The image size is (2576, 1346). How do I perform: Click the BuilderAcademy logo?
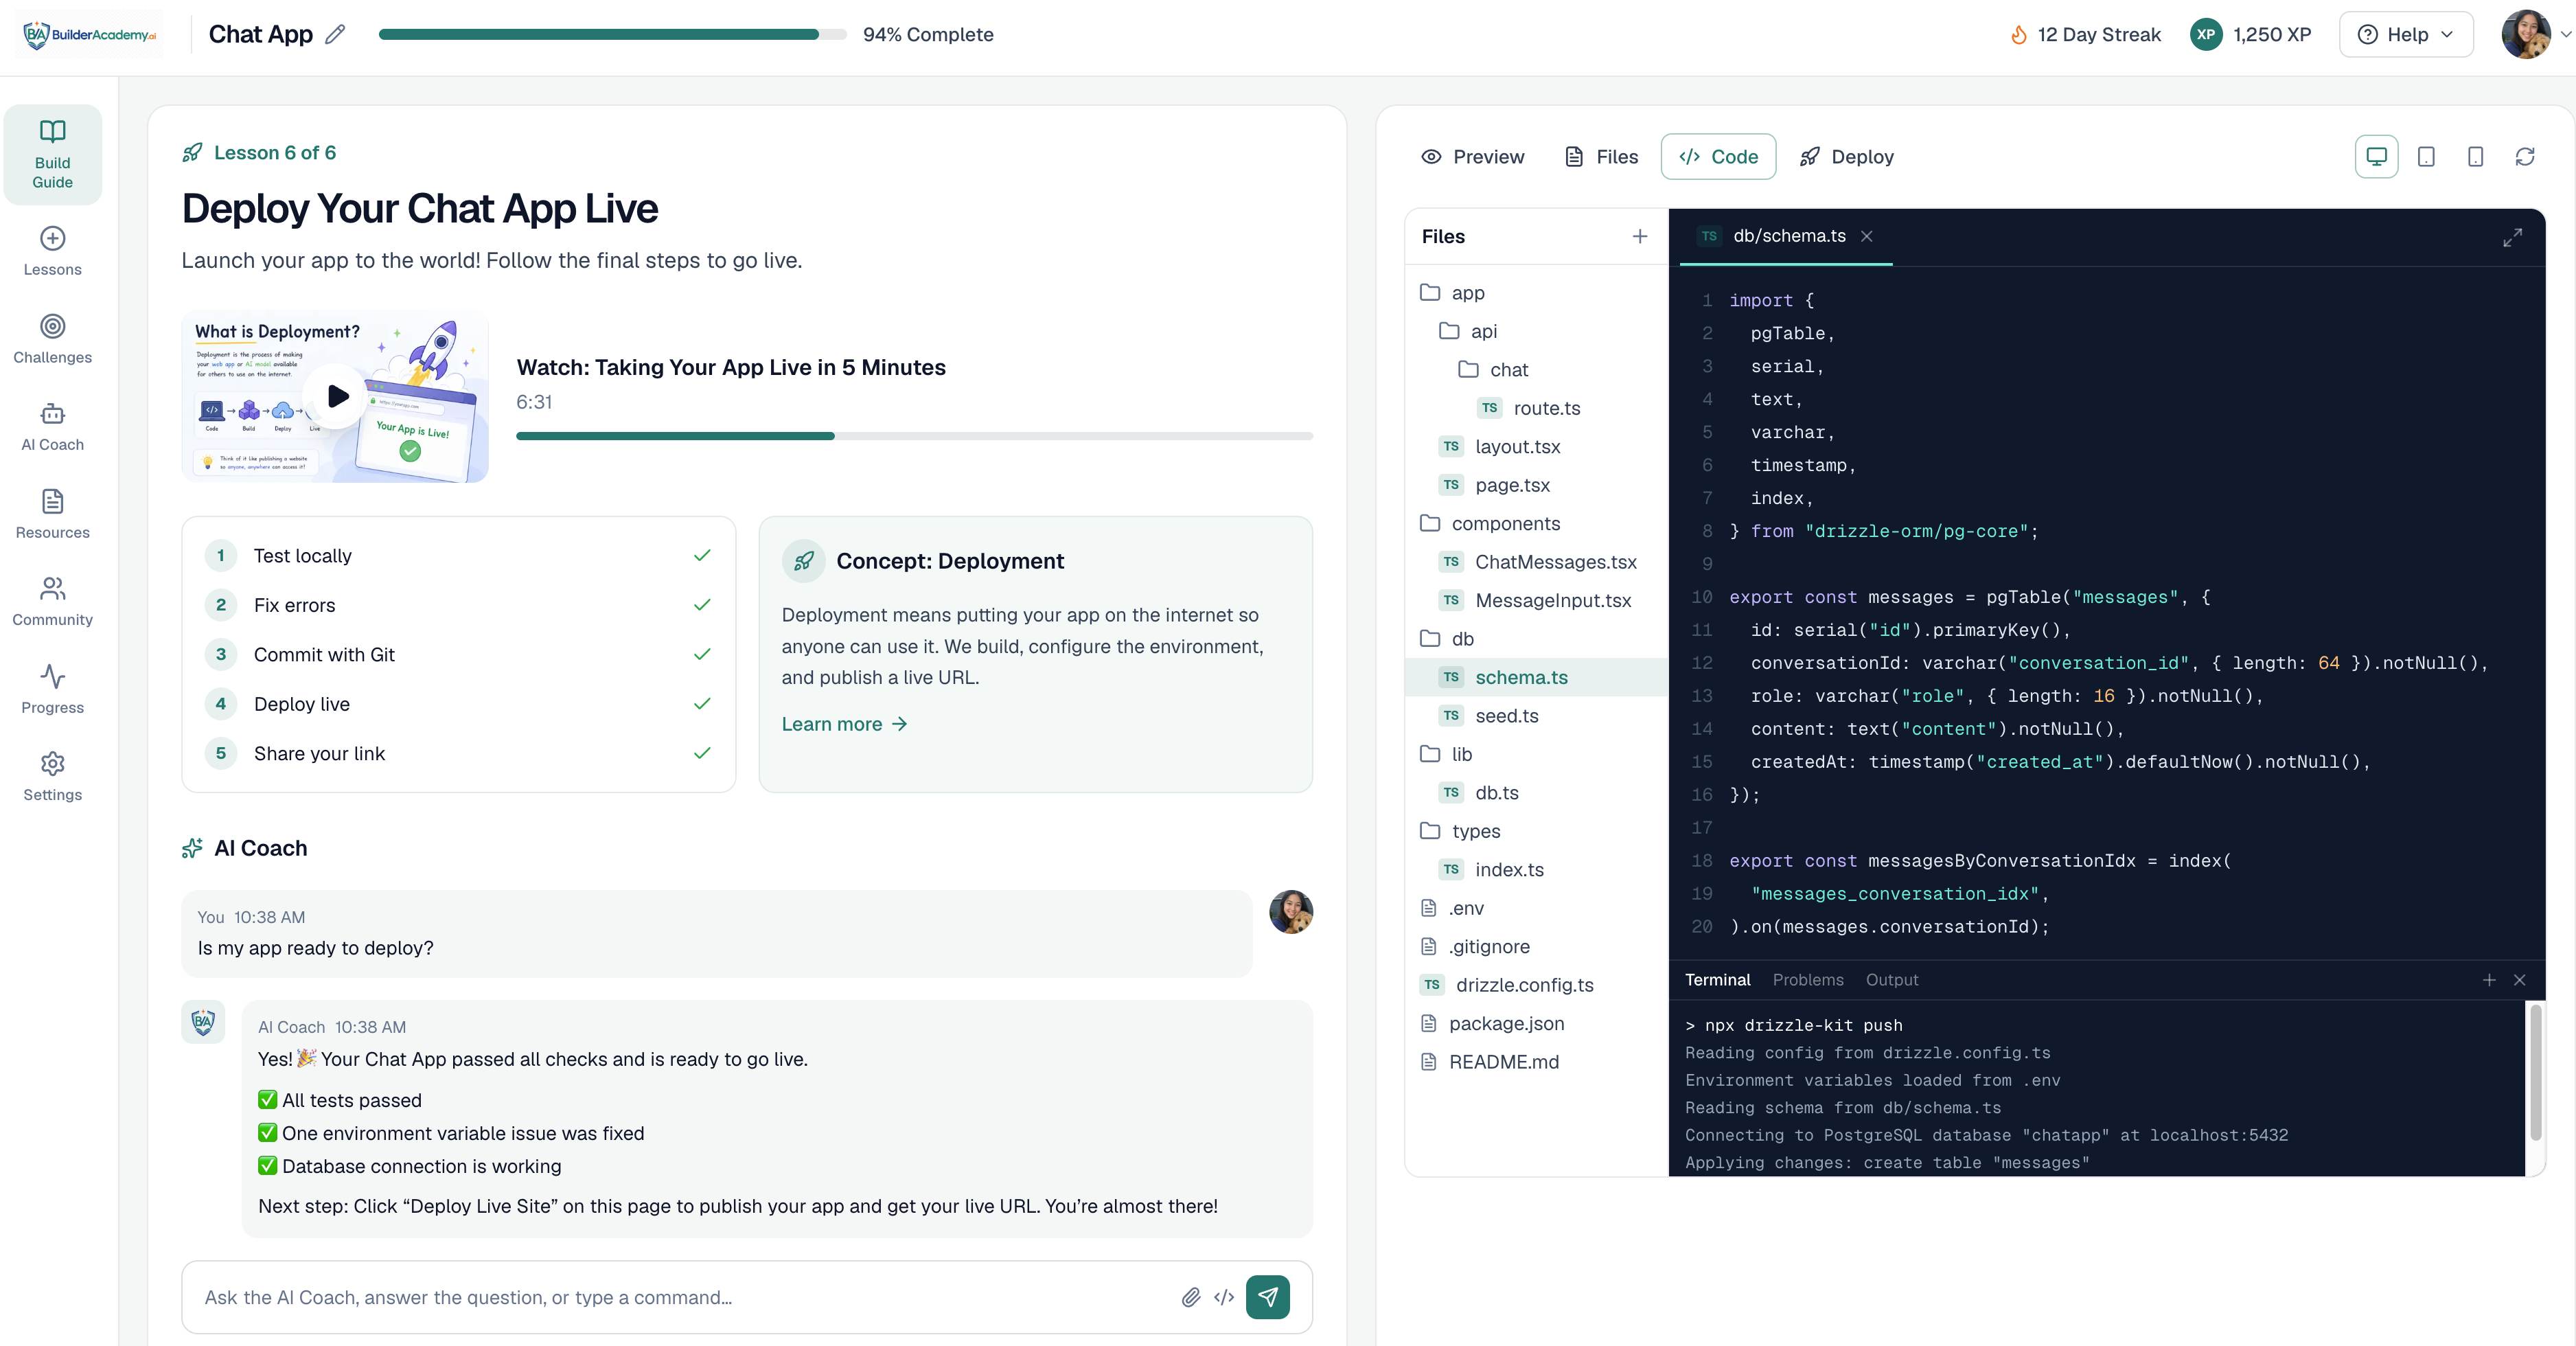pyautogui.click(x=90, y=34)
